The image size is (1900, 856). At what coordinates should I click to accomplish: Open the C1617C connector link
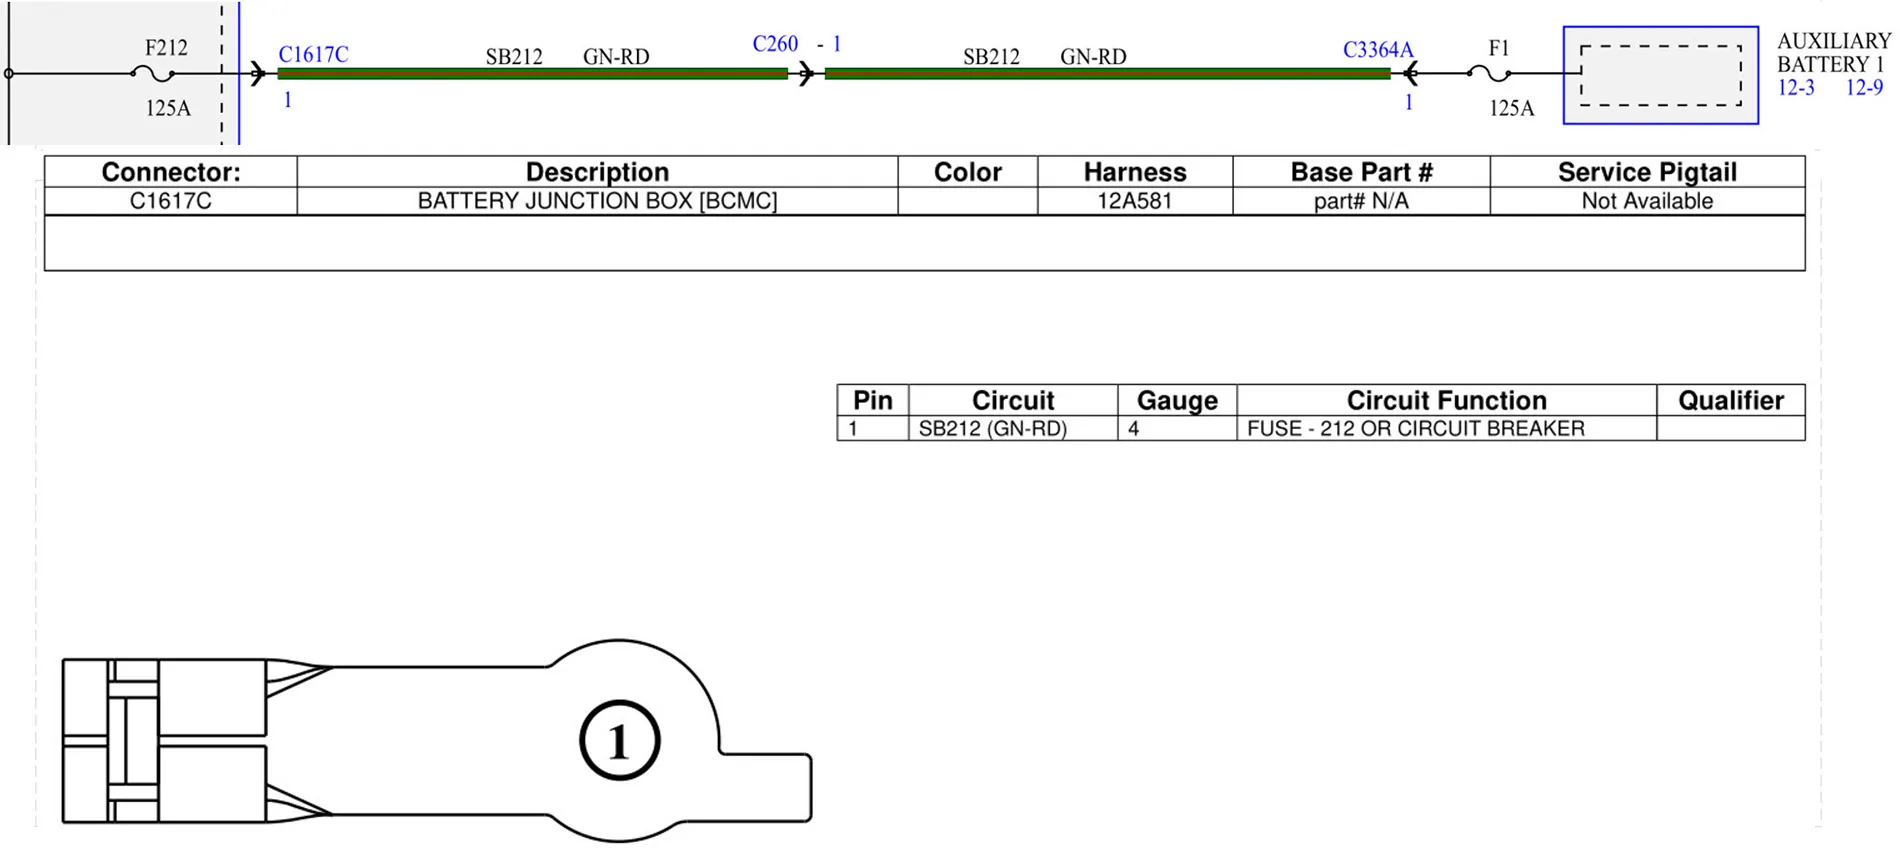(x=313, y=54)
